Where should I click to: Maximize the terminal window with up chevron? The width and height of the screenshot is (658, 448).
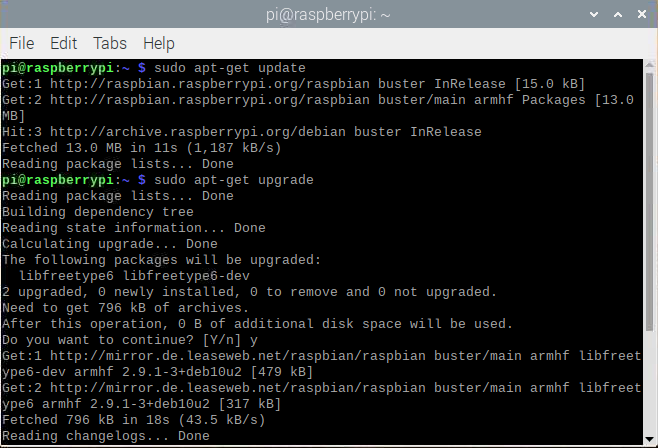(x=618, y=14)
